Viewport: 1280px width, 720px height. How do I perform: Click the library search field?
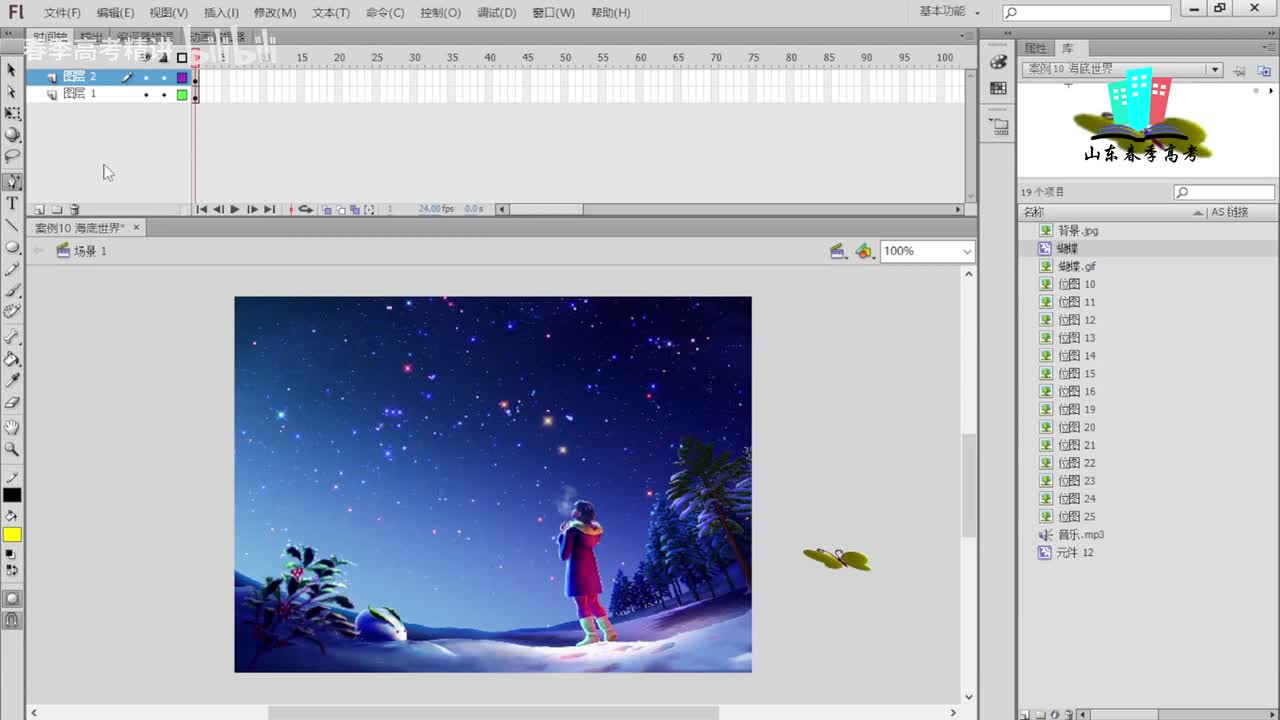tap(1225, 192)
